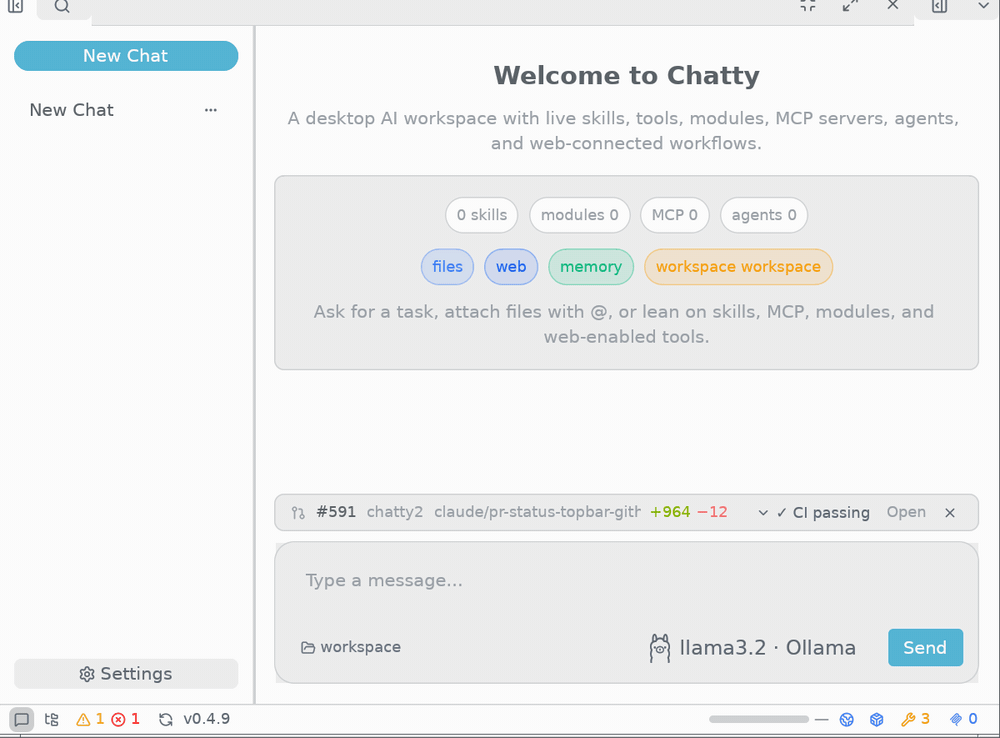Open Settings from the sidebar
The width and height of the screenshot is (1000, 738).
tap(126, 674)
